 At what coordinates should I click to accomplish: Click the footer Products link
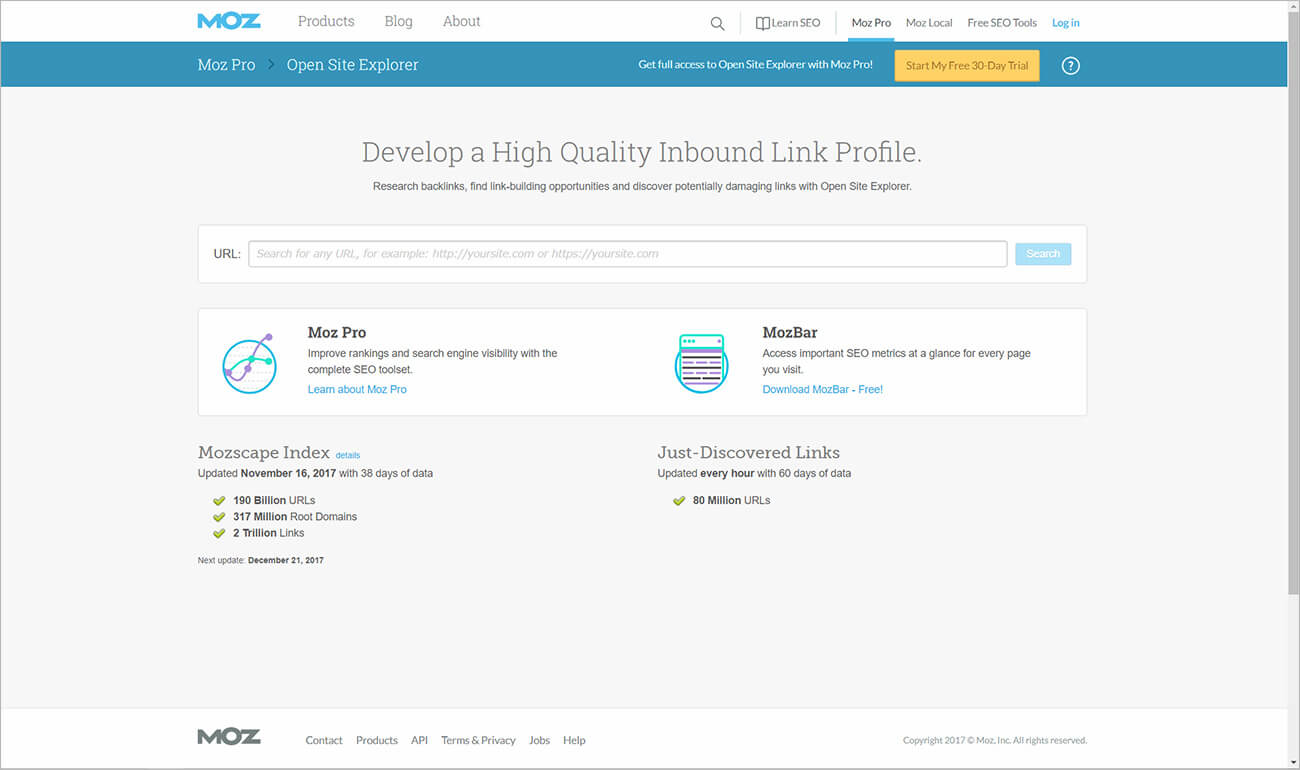point(377,740)
